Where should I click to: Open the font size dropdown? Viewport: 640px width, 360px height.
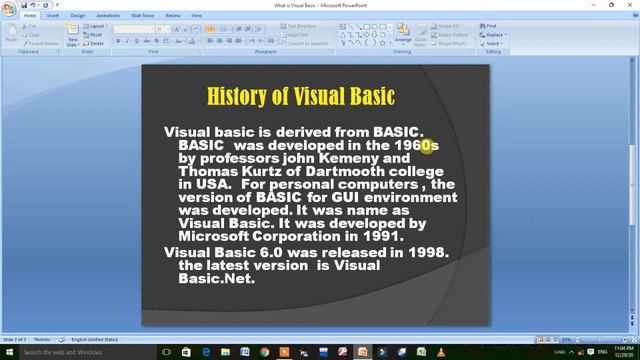163,29
